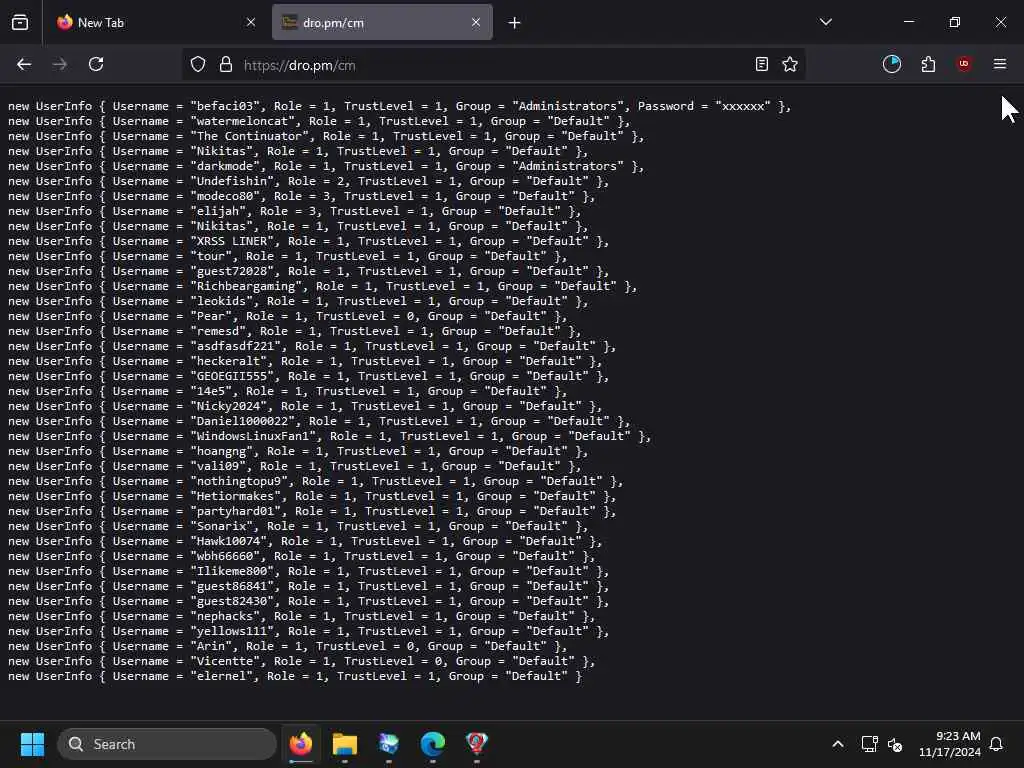This screenshot has height=768, width=1024.
Task: Click the taskbar Search box
Action: pos(167,744)
